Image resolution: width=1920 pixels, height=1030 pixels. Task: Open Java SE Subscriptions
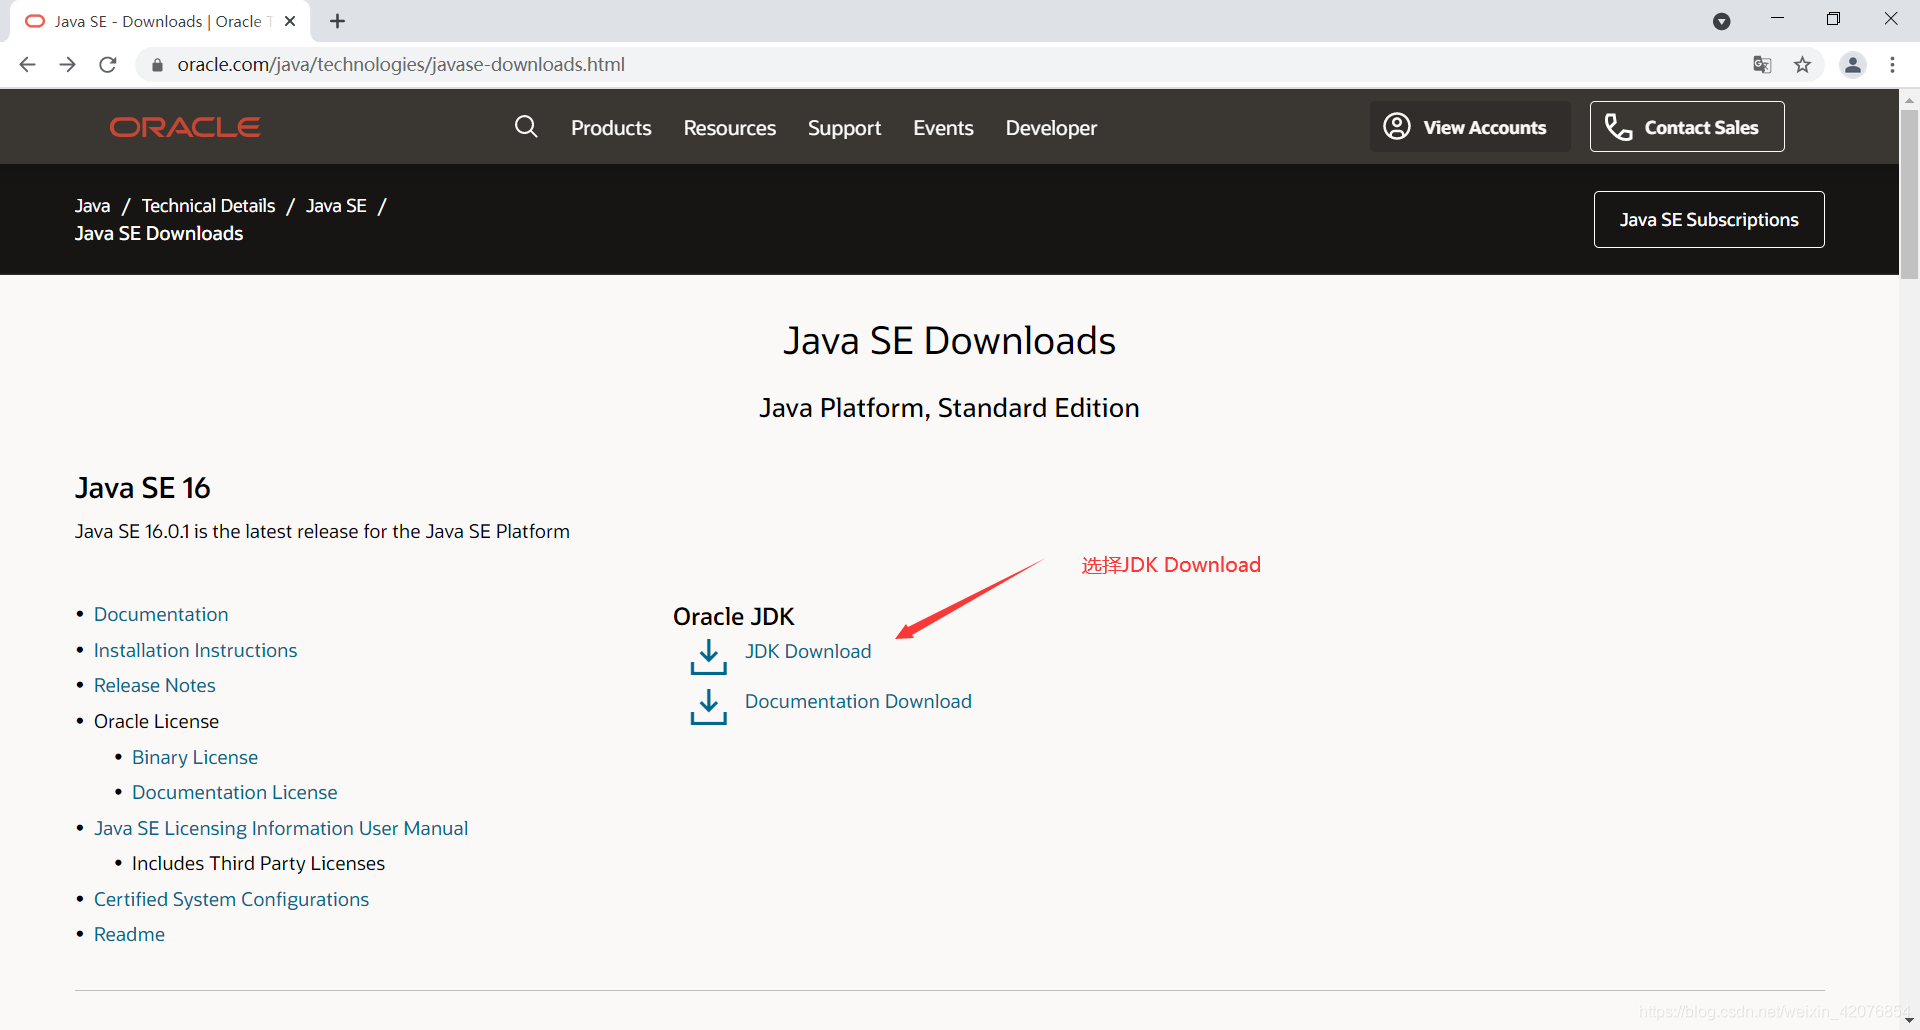[1709, 219]
